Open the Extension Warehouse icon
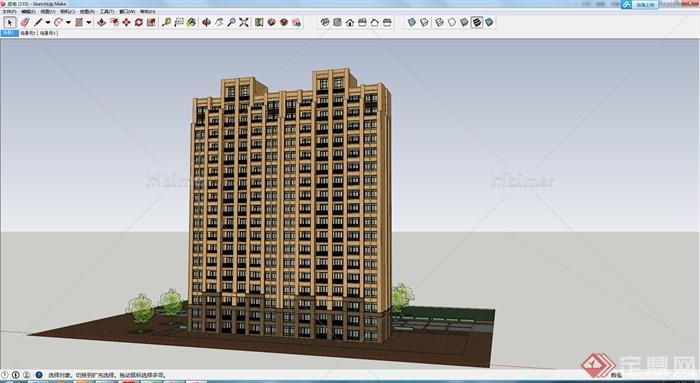Viewport: 700px width, 383px height. 296,22
